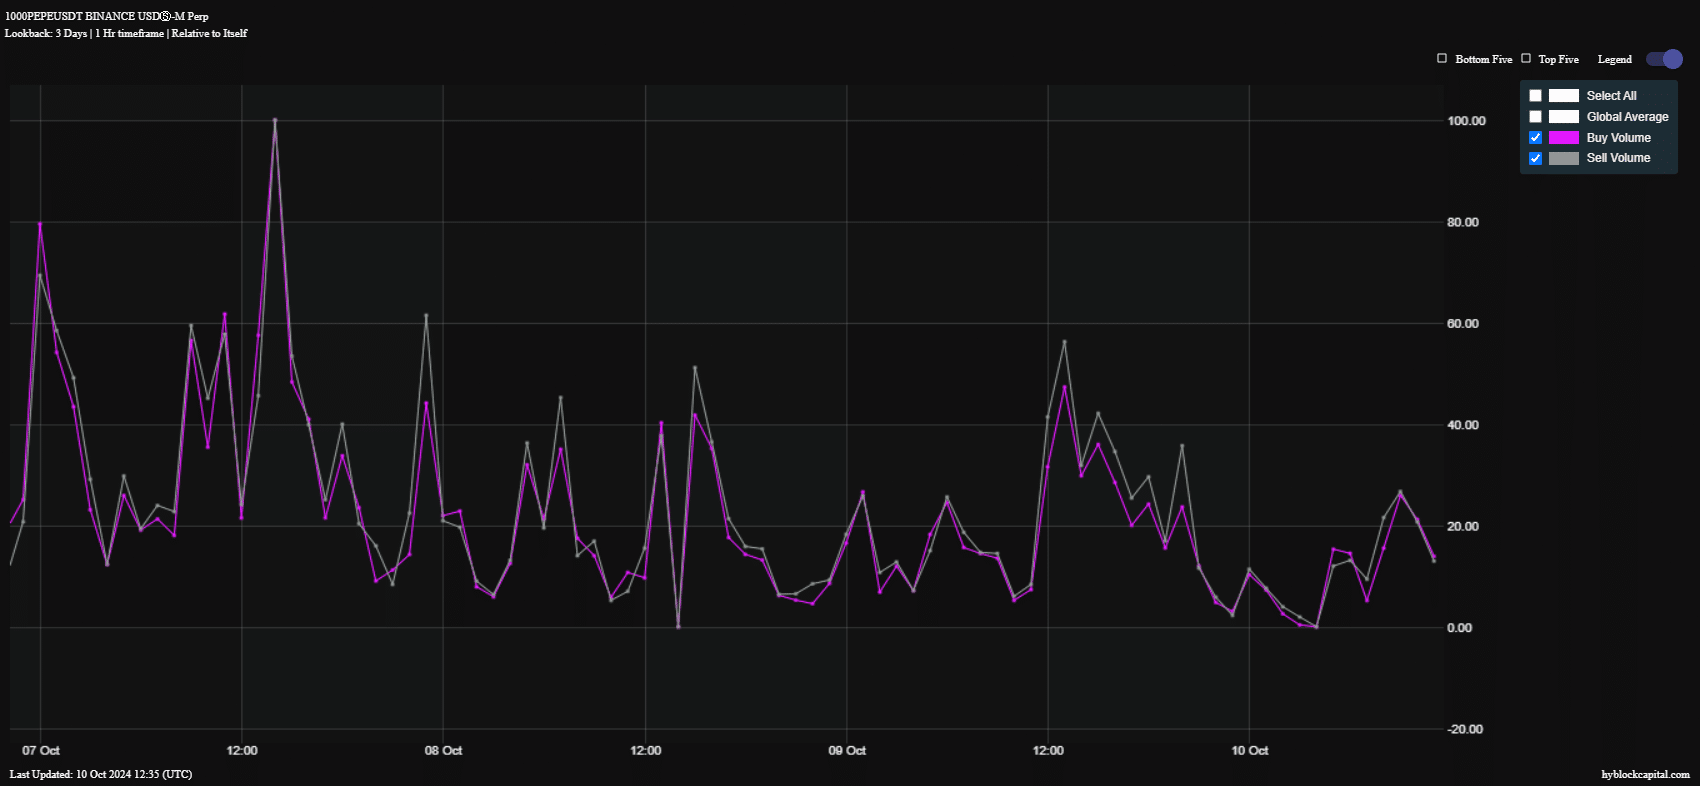Image resolution: width=1700 pixels, height=786 pixels.
Task: Click the Buy Volume legend label
Action: pos(1618,138)
